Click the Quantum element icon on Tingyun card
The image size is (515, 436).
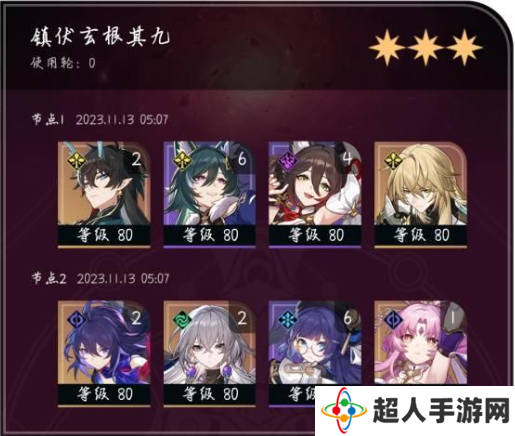tap(287, 161)
